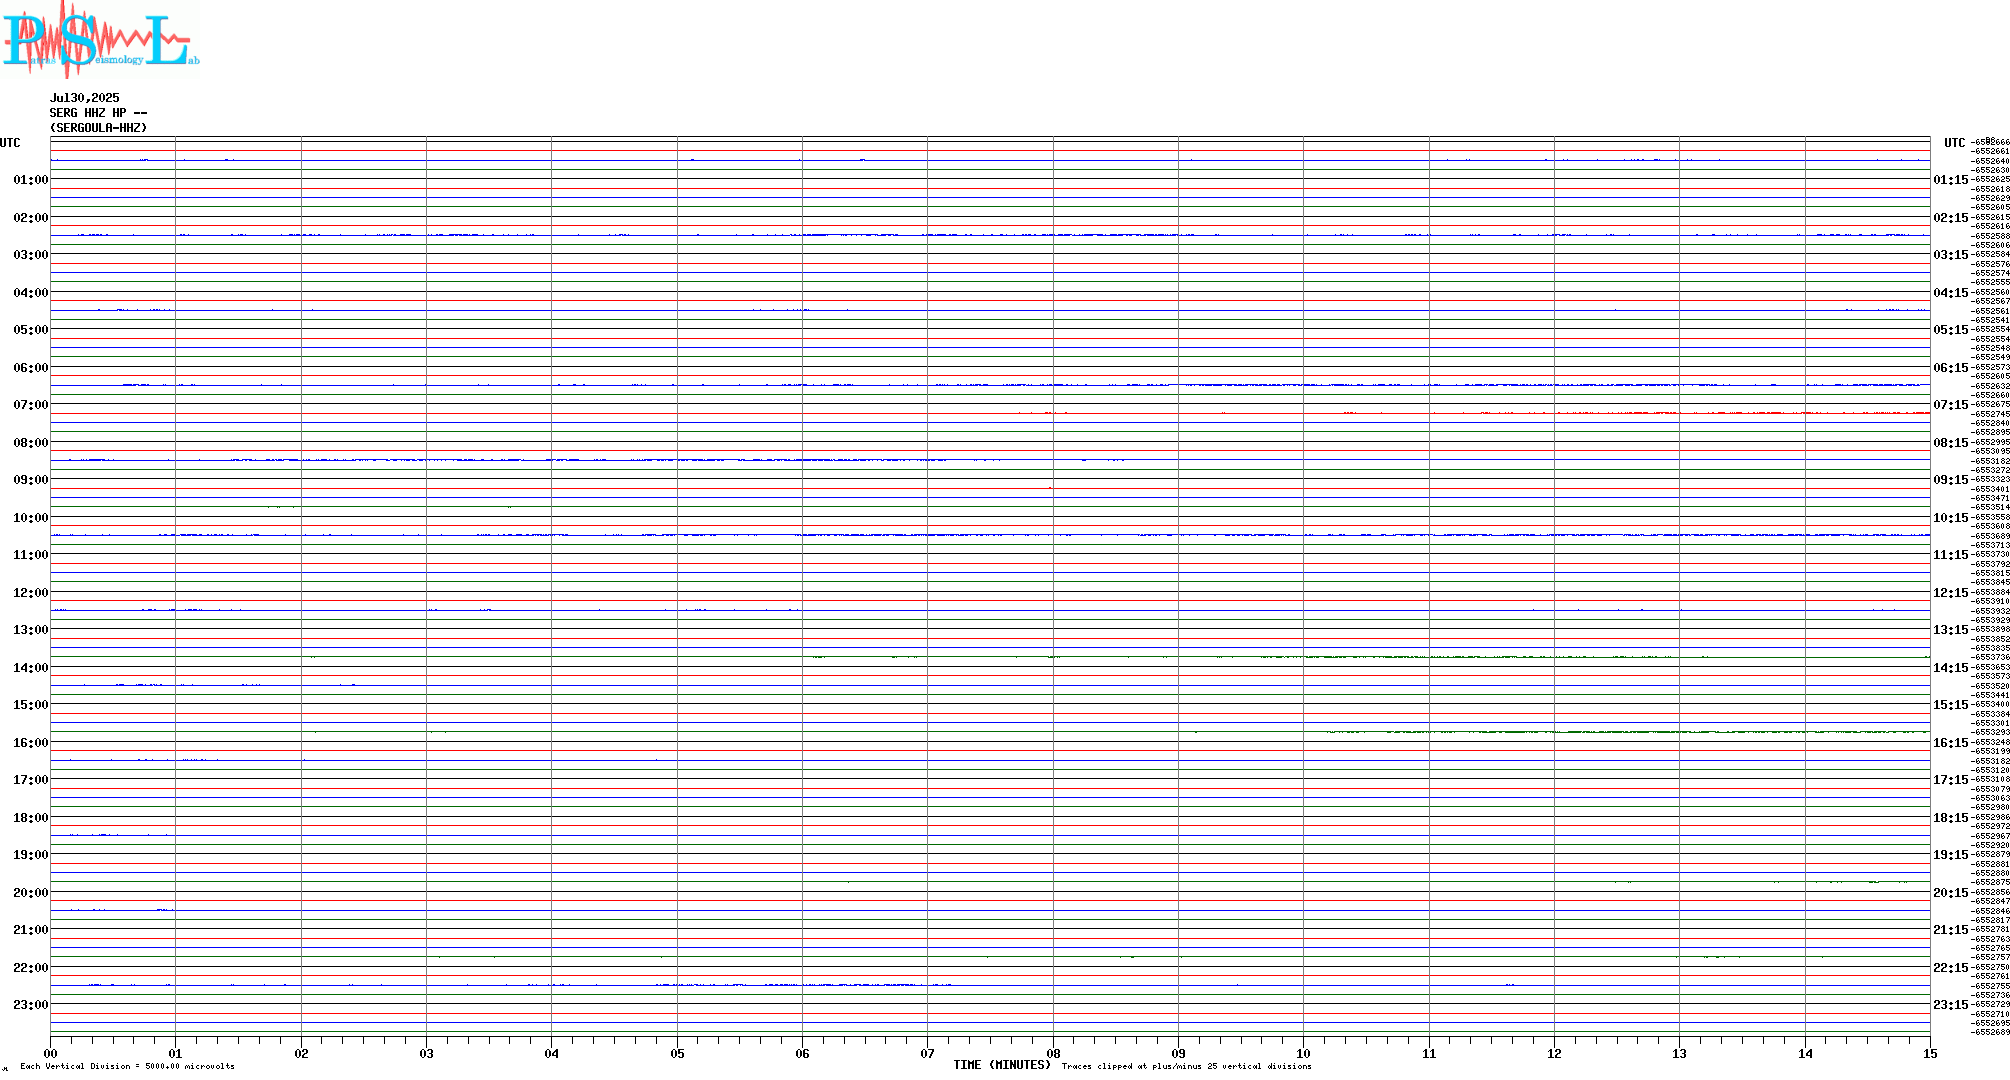Click bottom axis minute tick 15
The width and height of the screenshot is (2010, 1080).
pyautogui.click(x=1930, y=1053)
